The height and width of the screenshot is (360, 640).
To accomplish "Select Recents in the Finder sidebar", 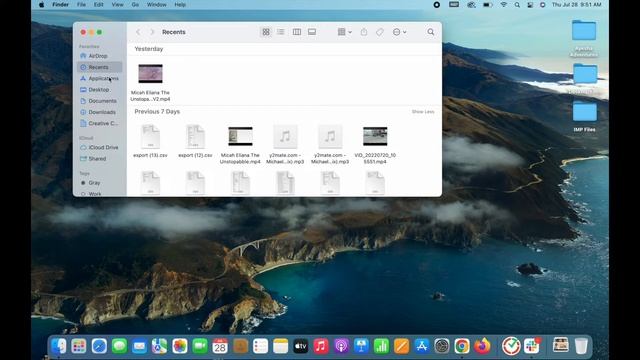I will (x=99, y=67).
